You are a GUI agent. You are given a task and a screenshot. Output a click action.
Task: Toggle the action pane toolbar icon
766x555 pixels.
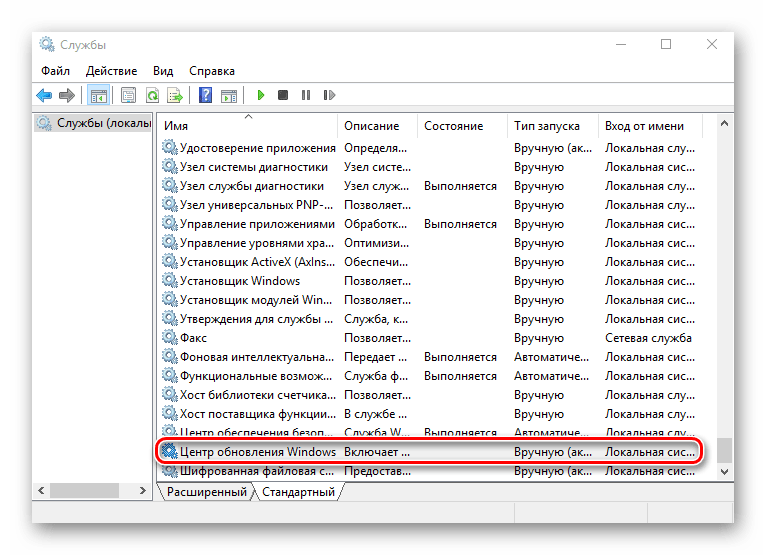click(229, 96)
